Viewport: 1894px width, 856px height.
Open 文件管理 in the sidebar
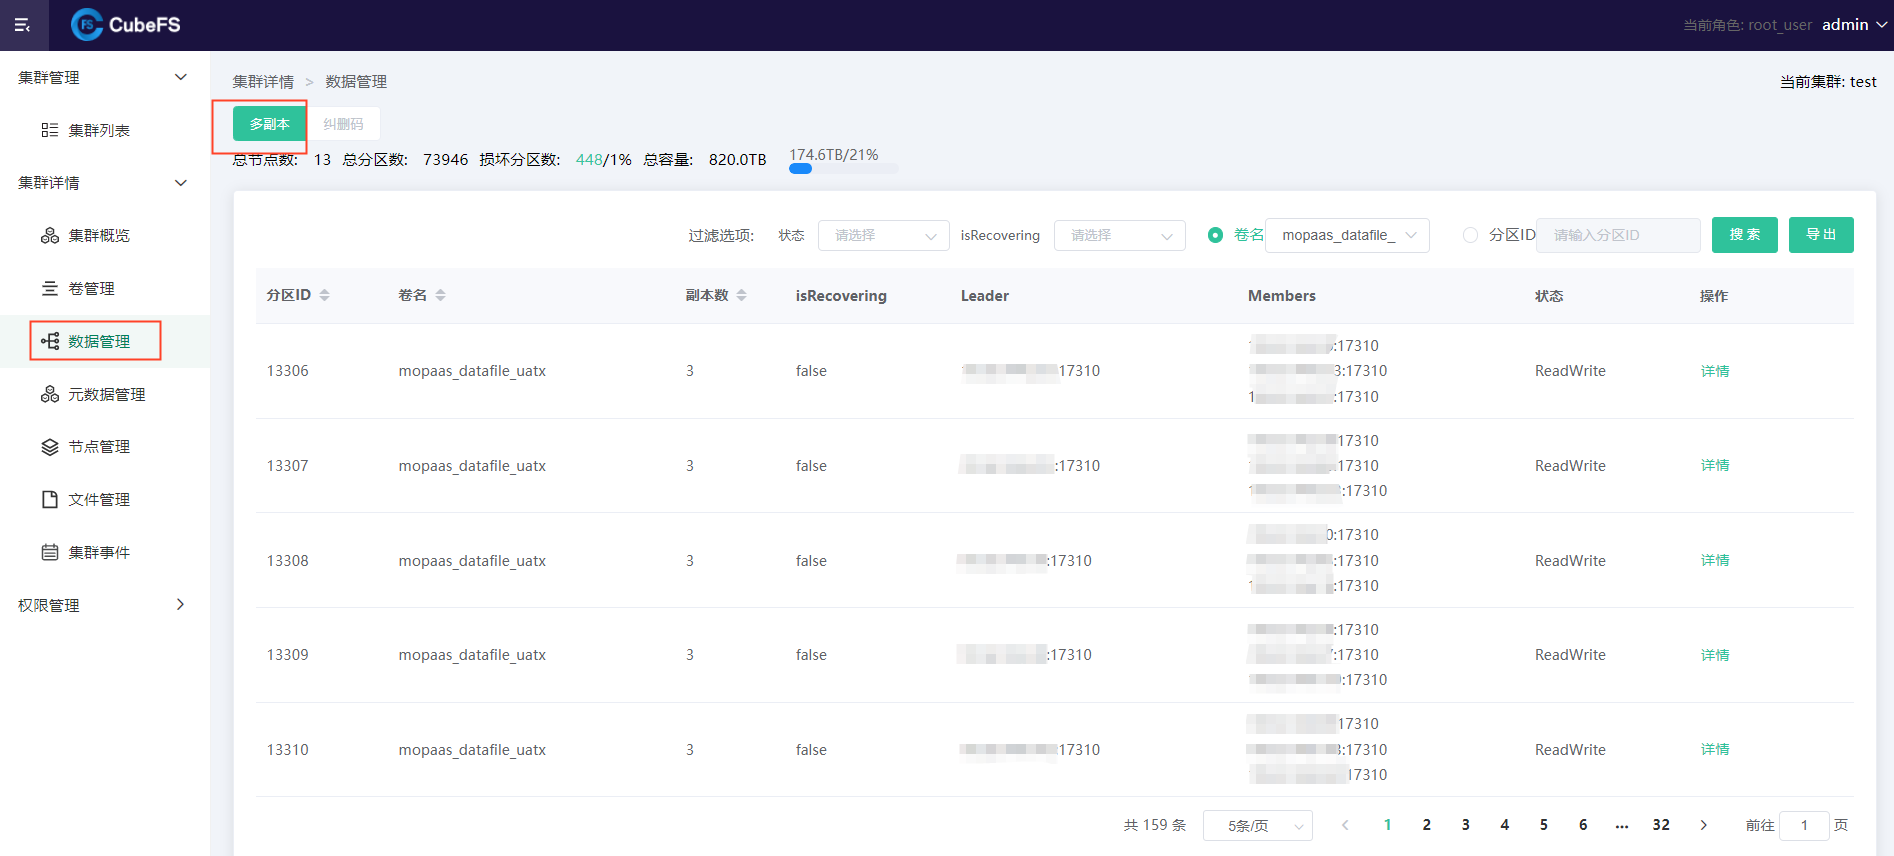pos(99,499)
